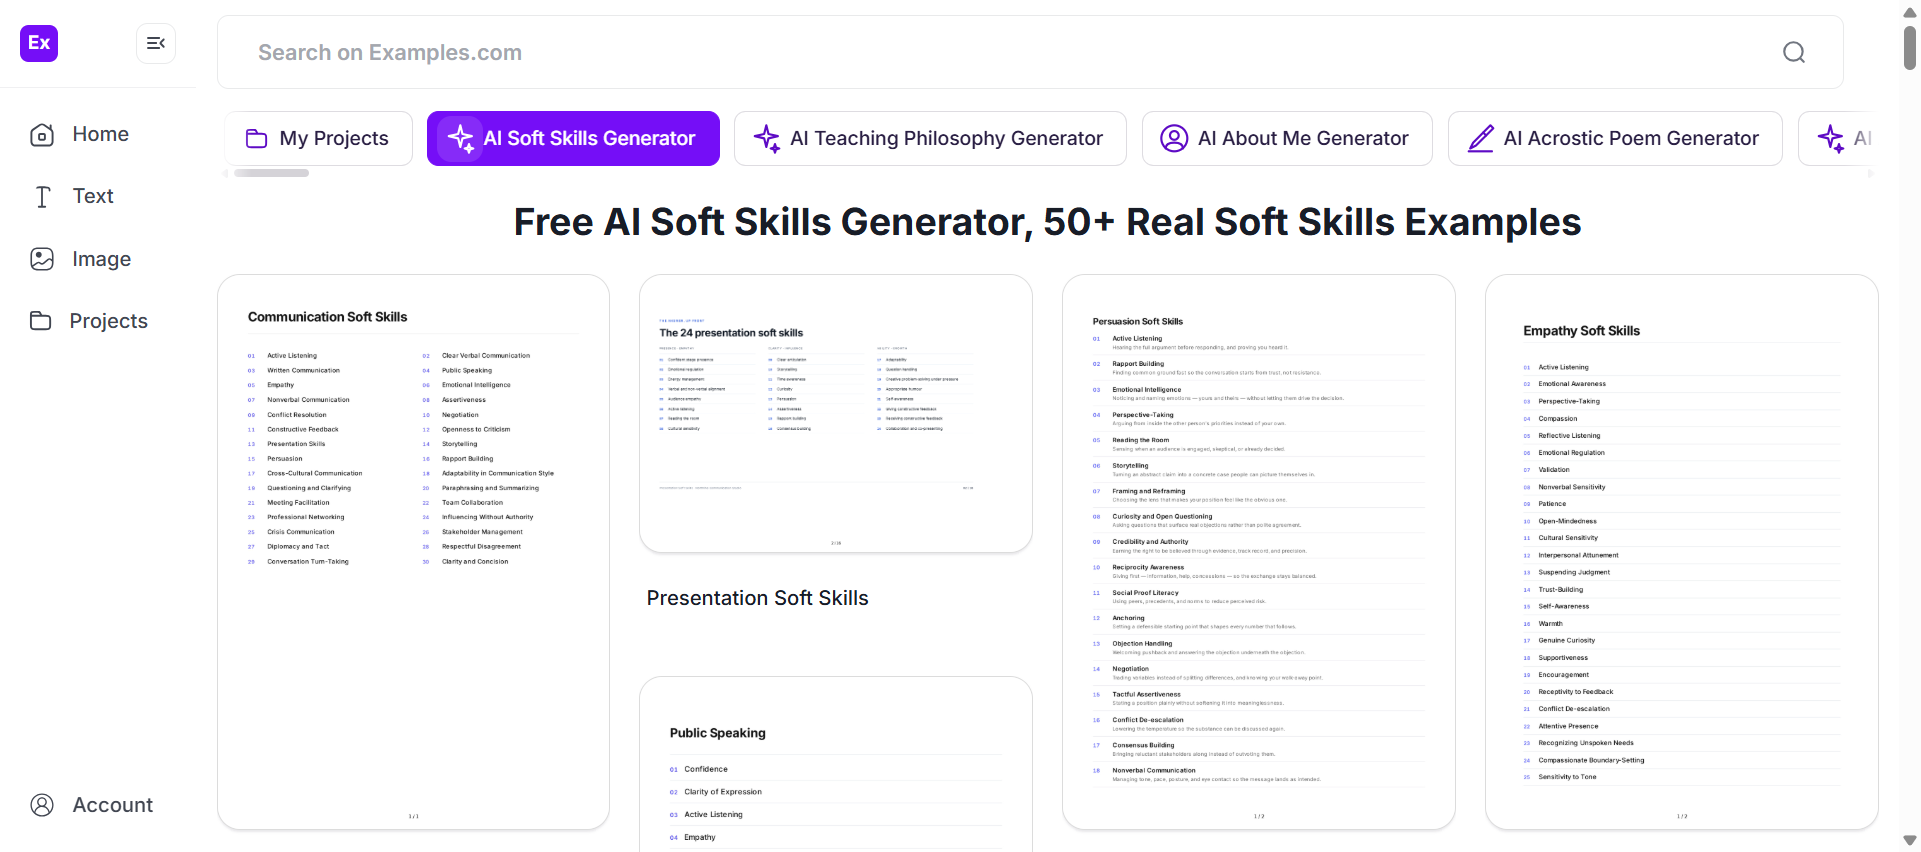1921x852 pixels.
Task: Open the Persuasion Soft Skills example card
Action: pos(1259,552)
